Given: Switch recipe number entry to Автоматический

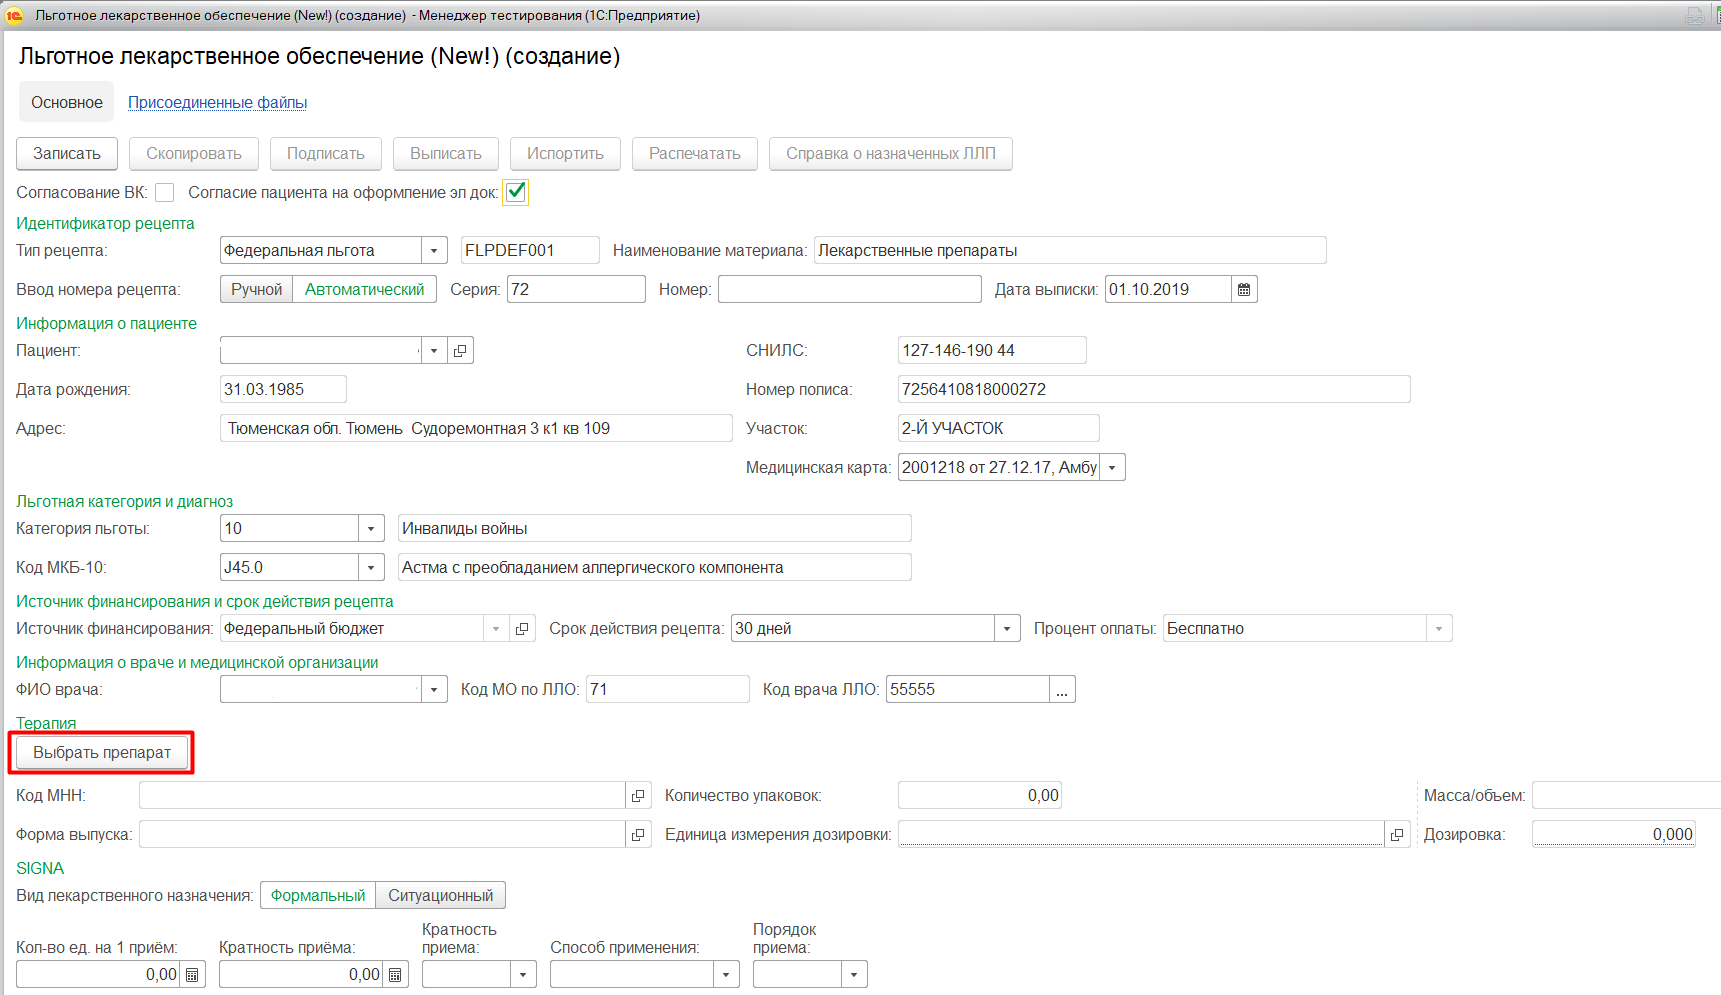Looking at the screenshot, I should point(364,289).
